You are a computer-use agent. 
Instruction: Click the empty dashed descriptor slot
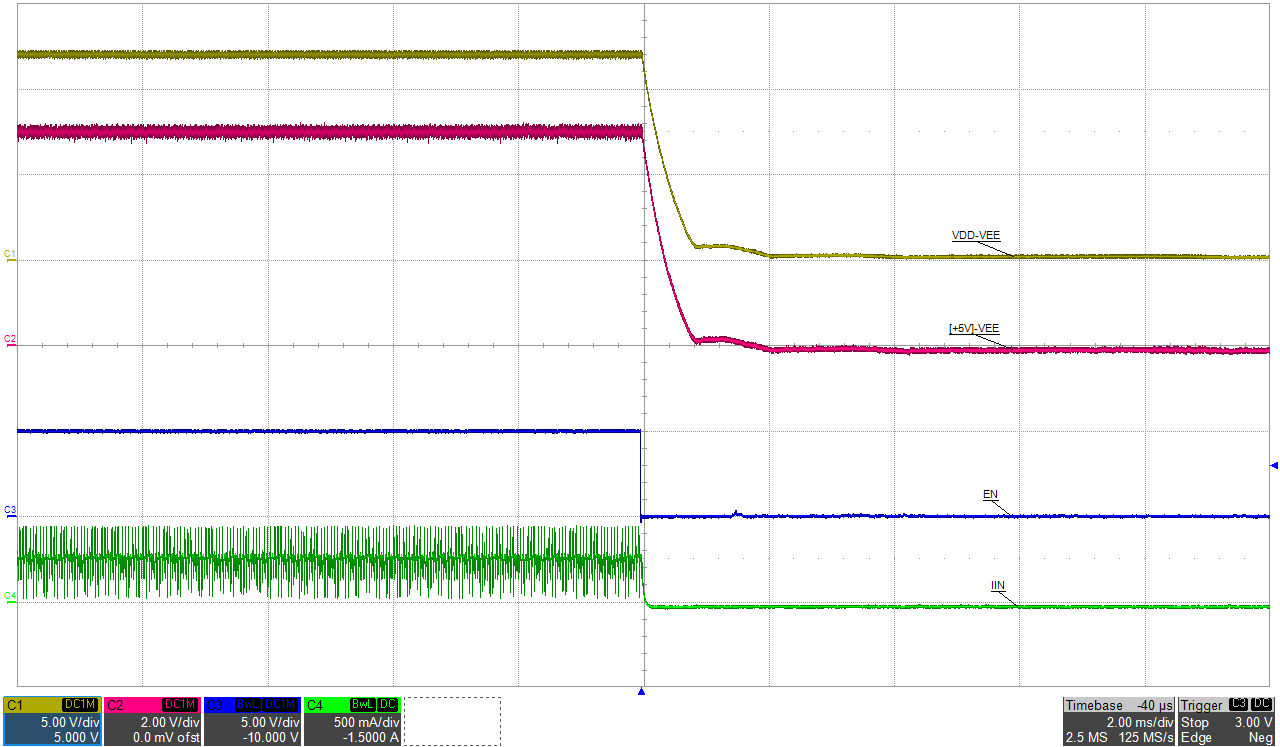click(x=452, y=721)
